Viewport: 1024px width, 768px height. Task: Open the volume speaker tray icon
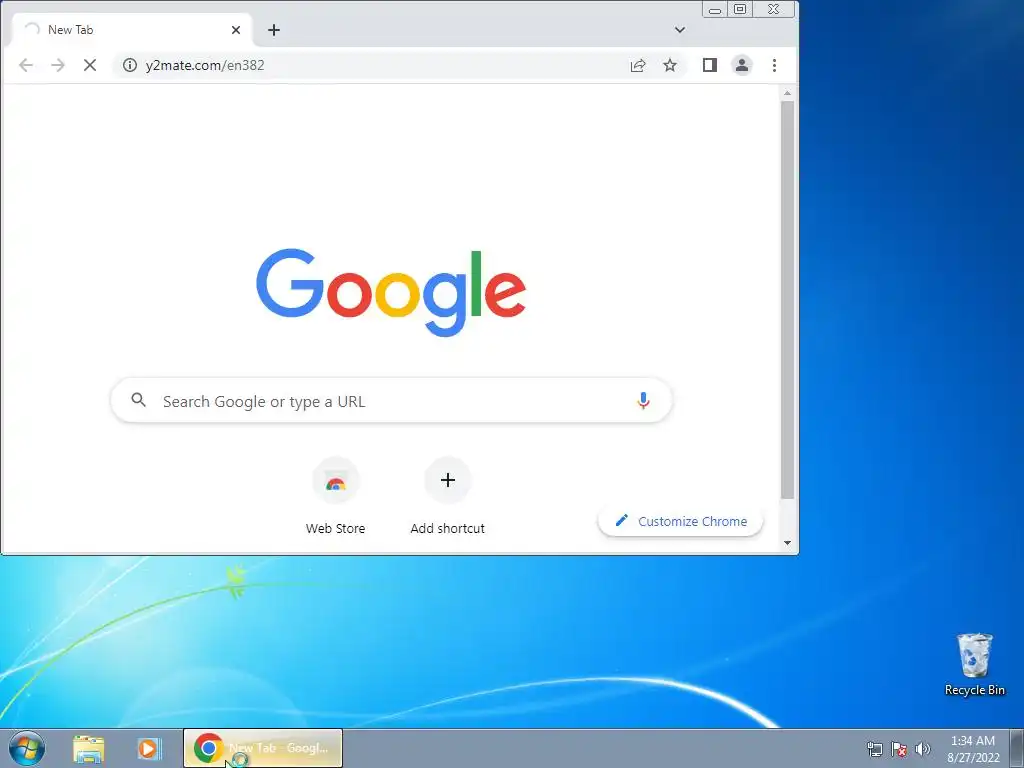[x=923, y=749]
